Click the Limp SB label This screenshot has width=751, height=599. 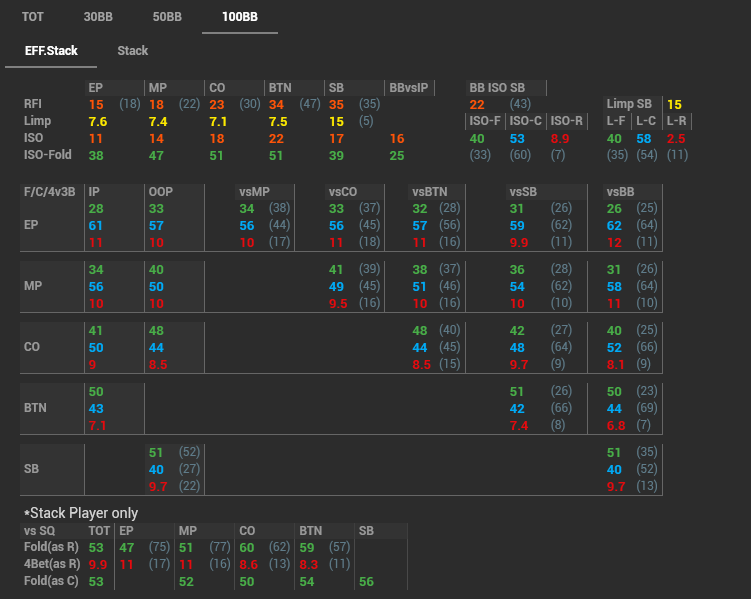click(630, 104)
